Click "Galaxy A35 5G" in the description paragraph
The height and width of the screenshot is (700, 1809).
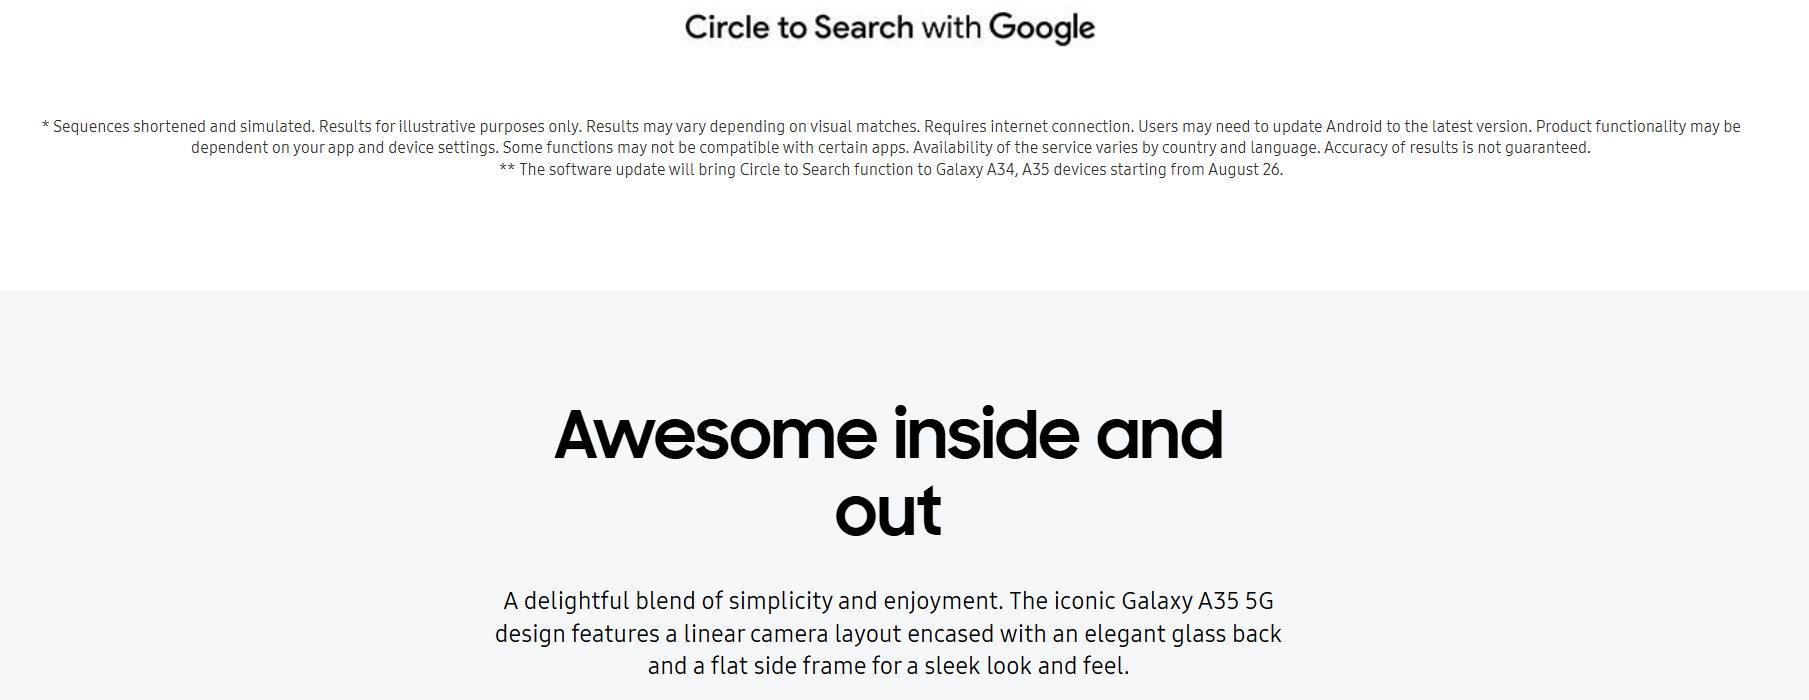(1198, 601)
